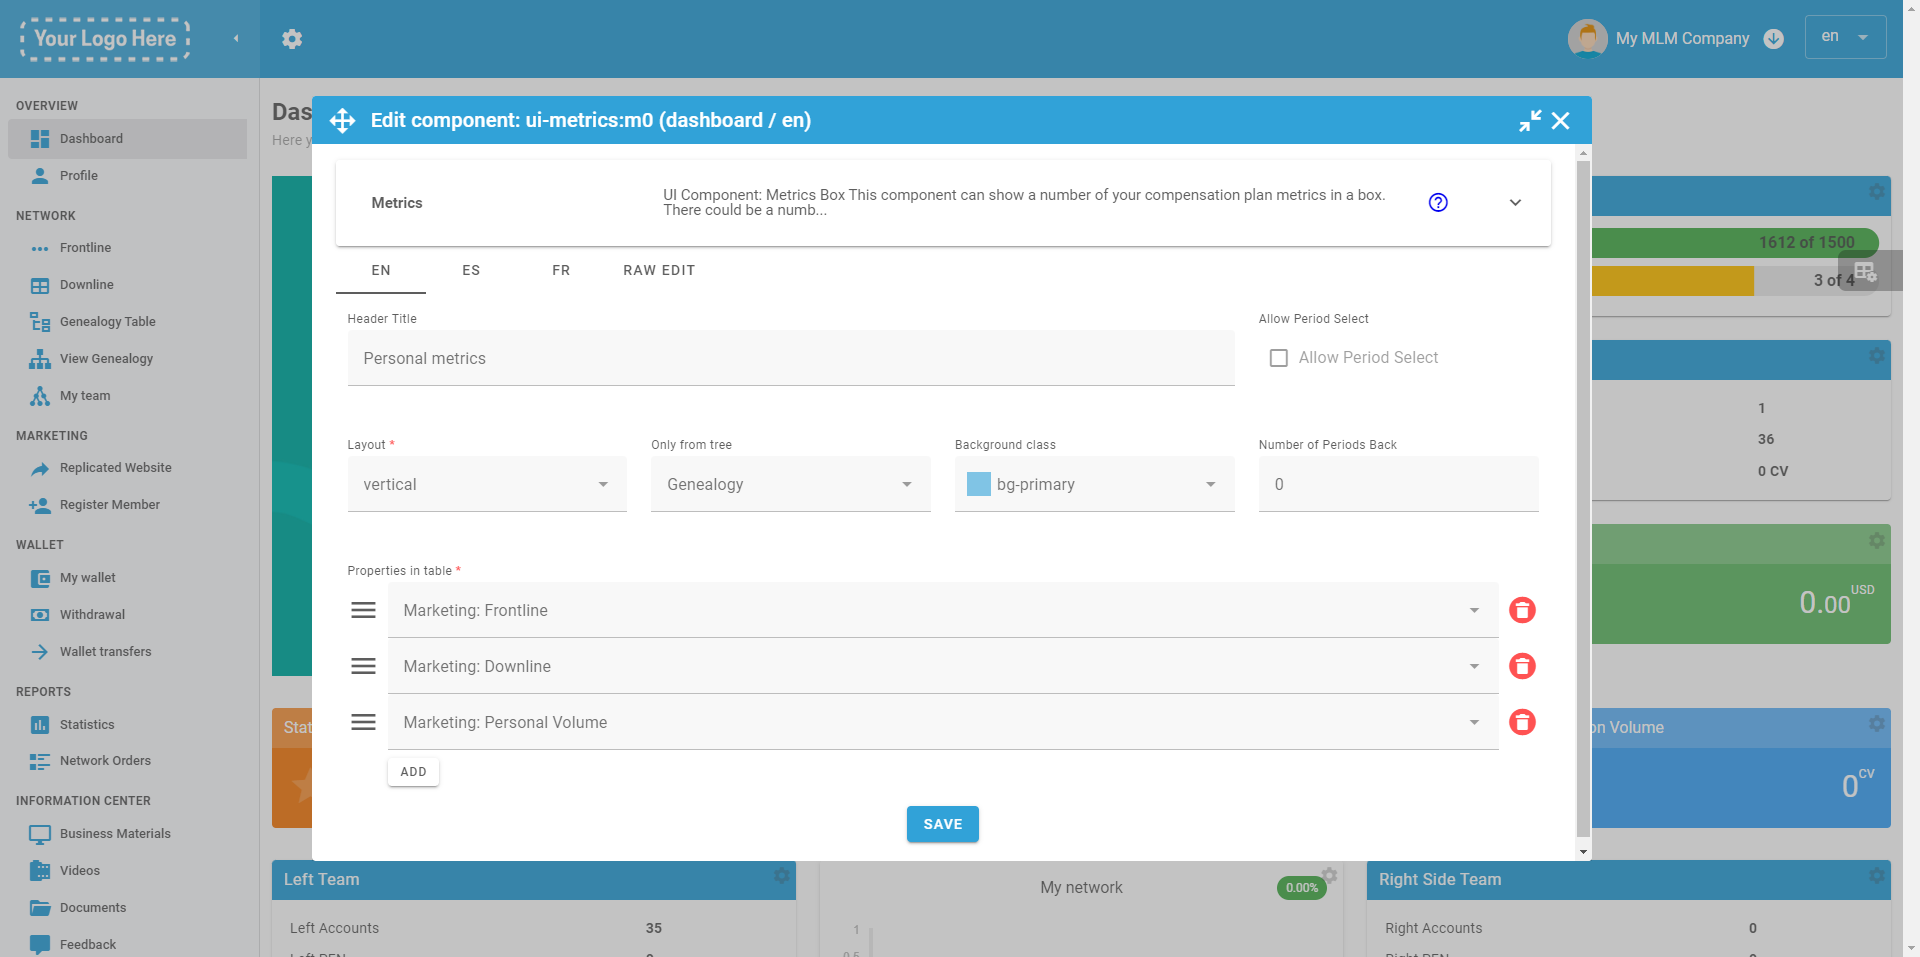Delete the Marketing: Personal Volume row
Screen dimensions: 1920x957
click(1522, 722)
